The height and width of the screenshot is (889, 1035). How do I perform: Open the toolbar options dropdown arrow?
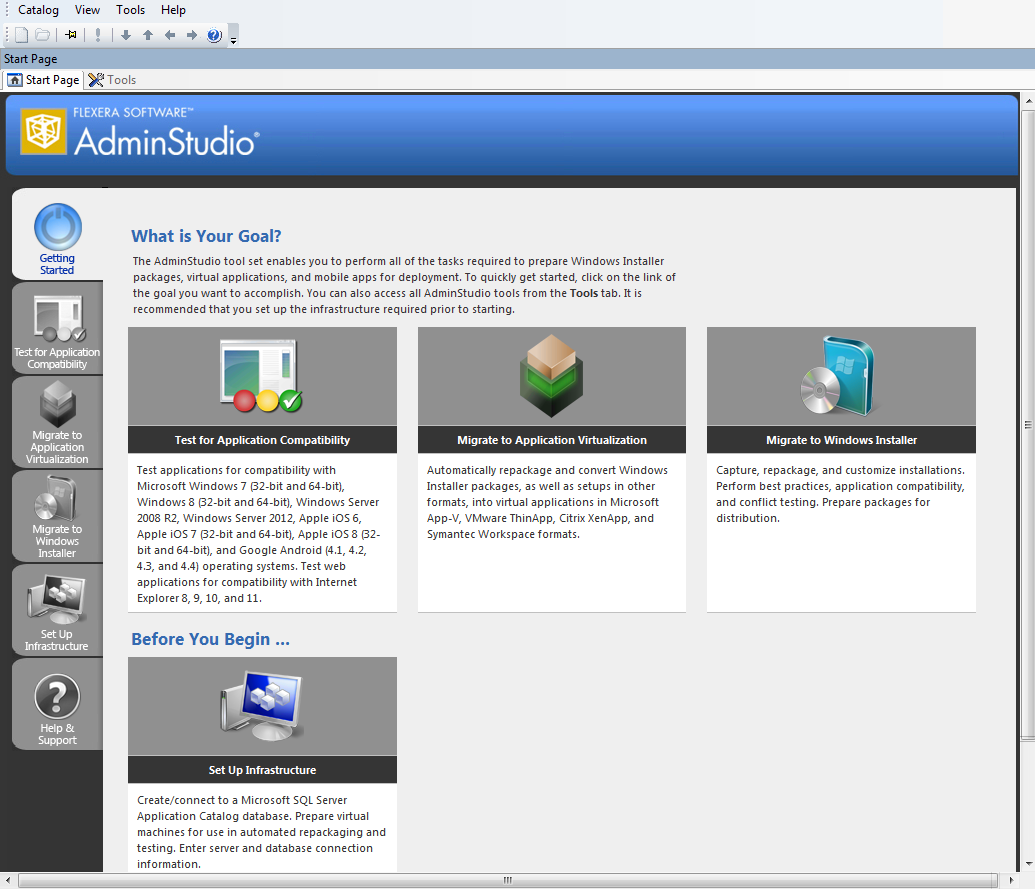pyautogui.click(x=233, y=36)
